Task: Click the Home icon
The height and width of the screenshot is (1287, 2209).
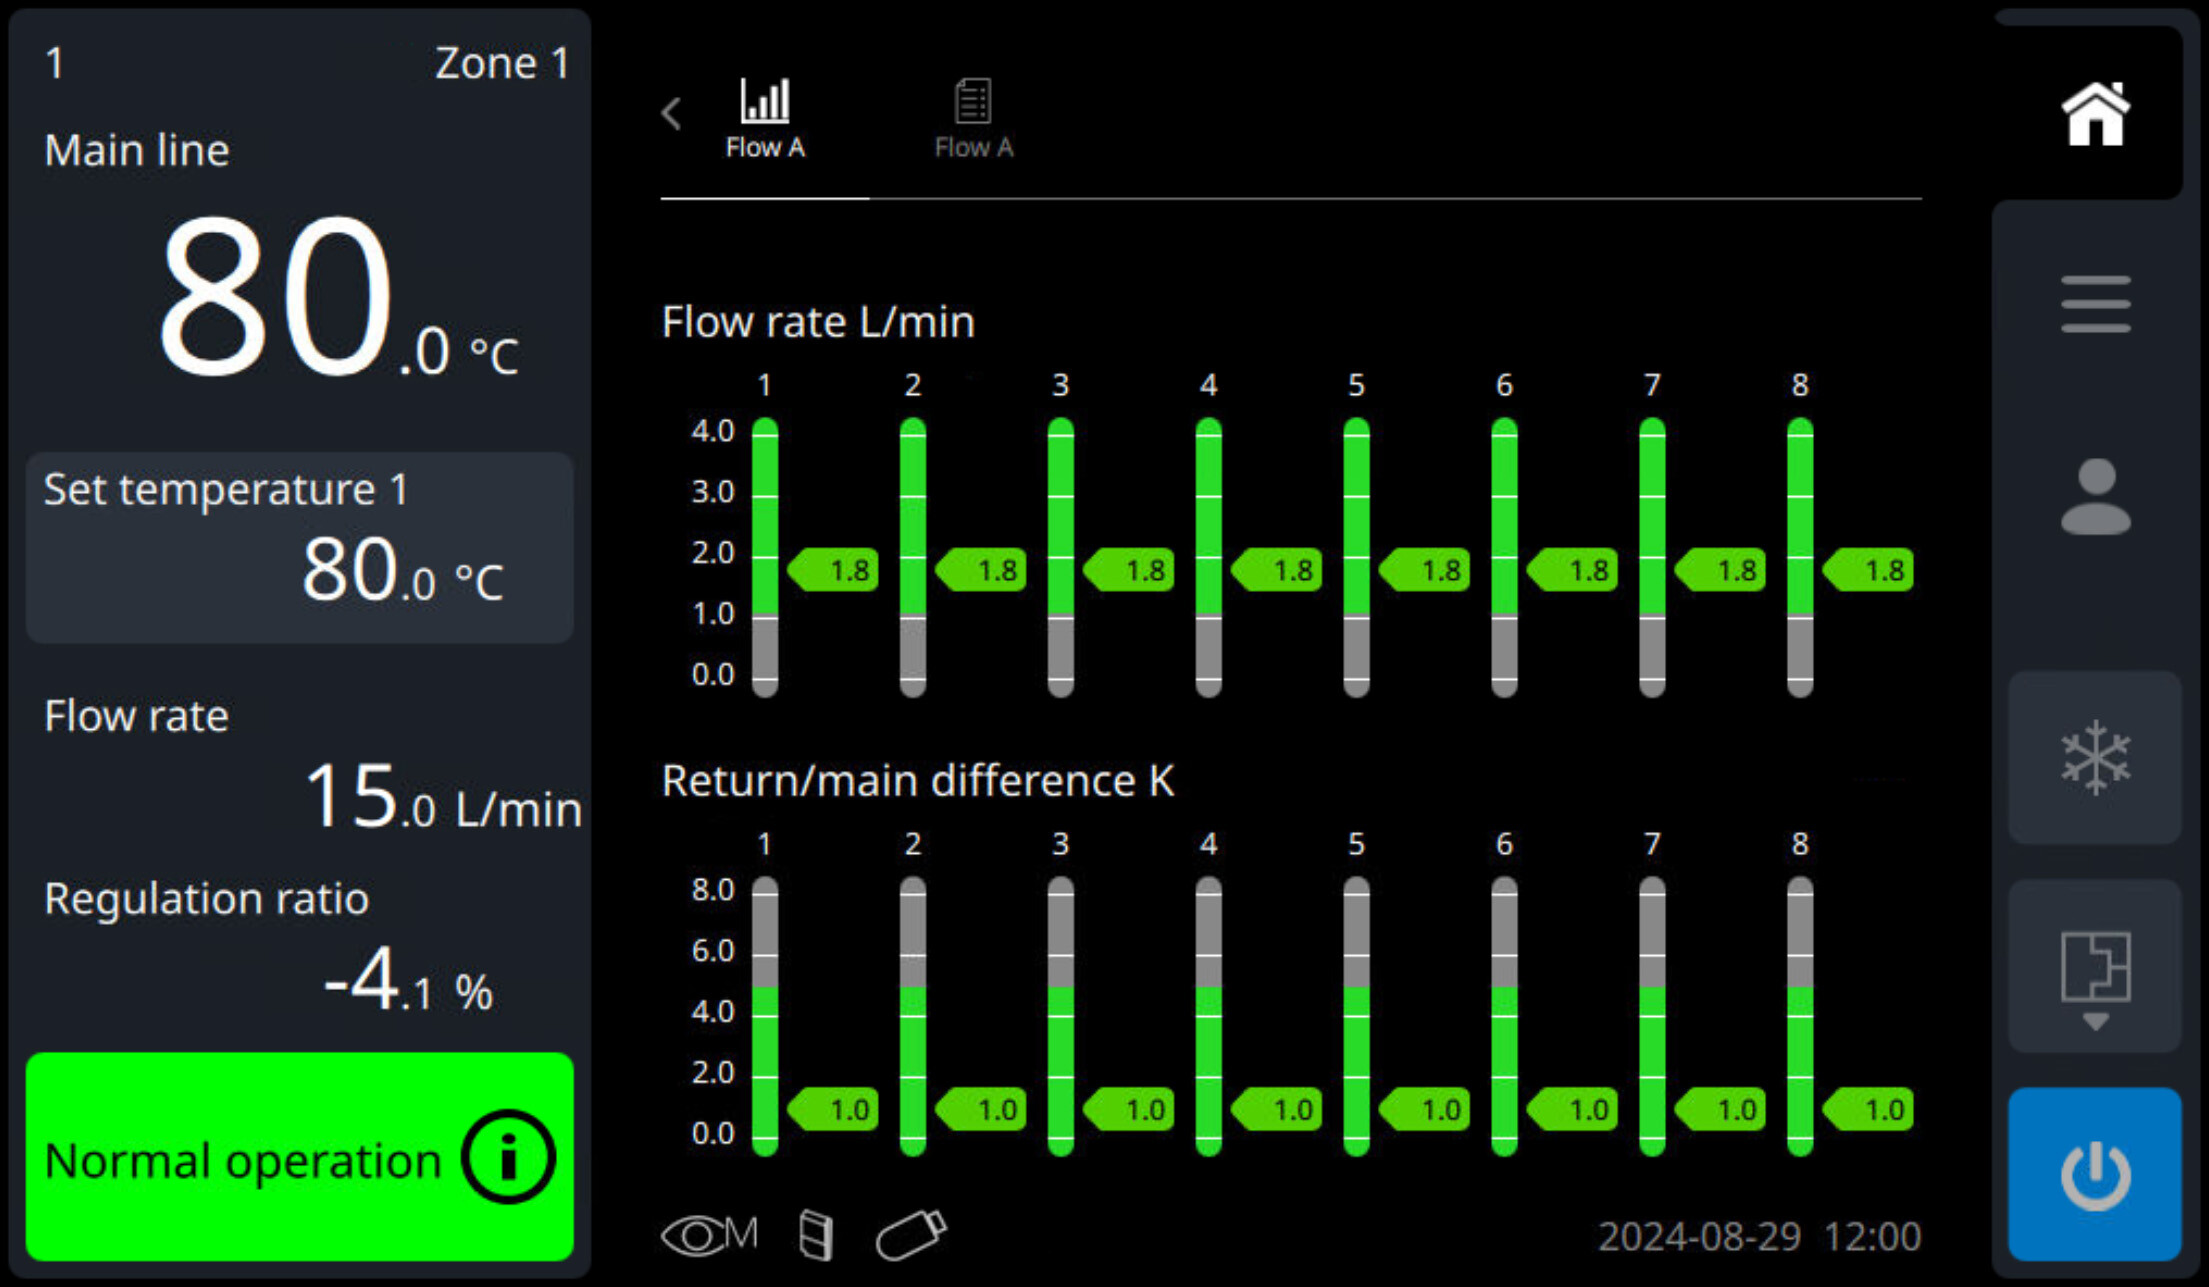Action: tap(2094, 110)
